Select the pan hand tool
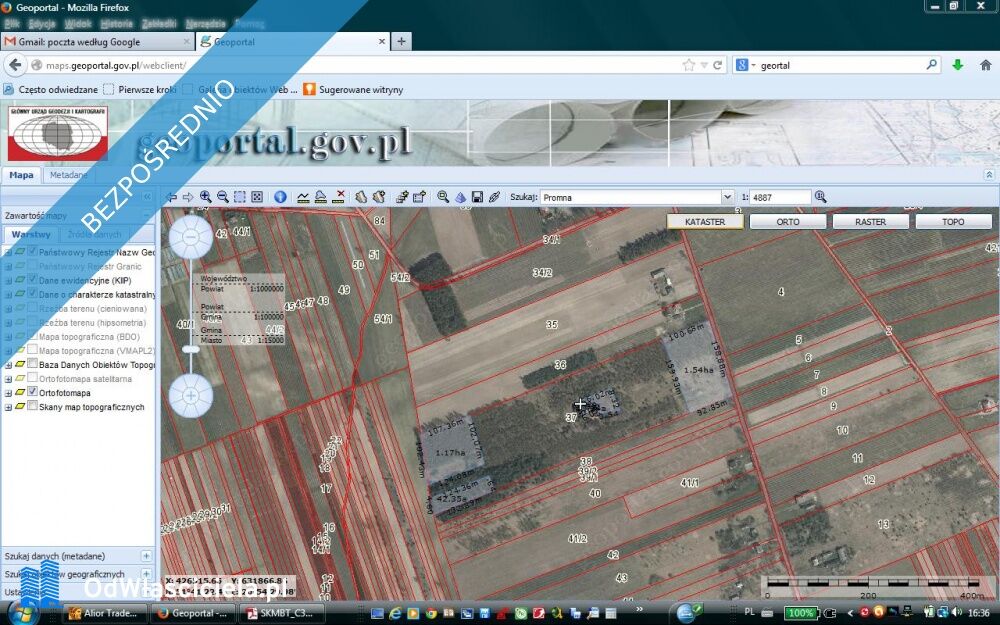Viewport: 1000px width, 625px height. (361, 197)
